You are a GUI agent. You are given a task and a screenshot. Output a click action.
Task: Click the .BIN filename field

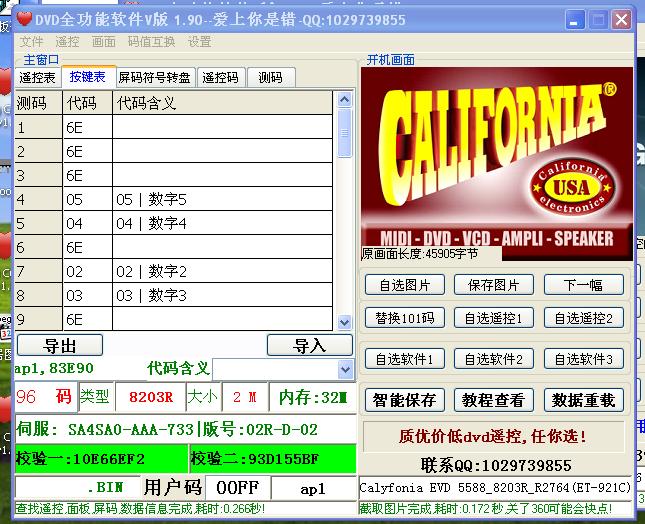point(77,488)
